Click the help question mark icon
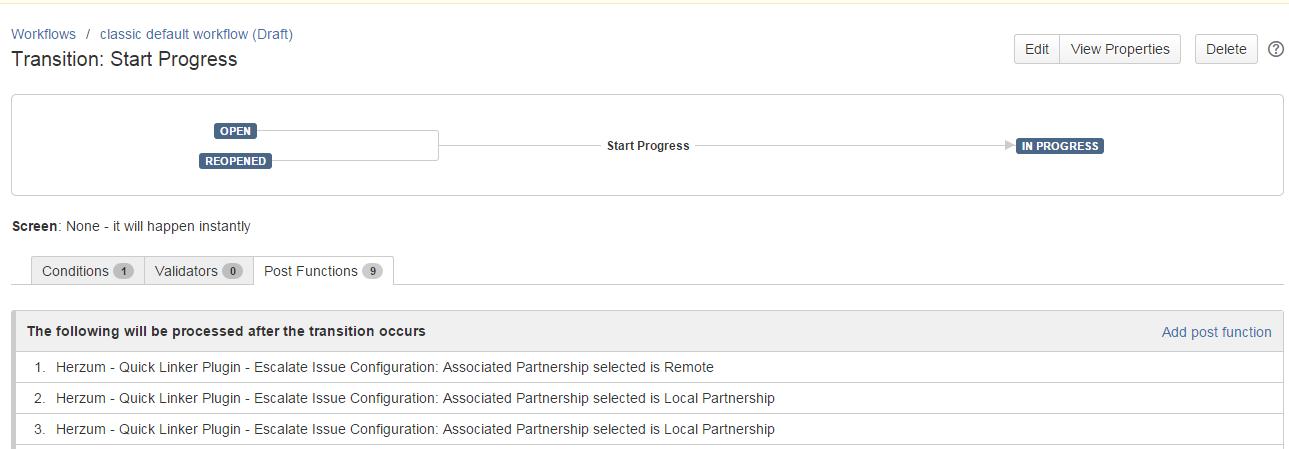This screenshot has width=1289, height=449. [1275, 49]
